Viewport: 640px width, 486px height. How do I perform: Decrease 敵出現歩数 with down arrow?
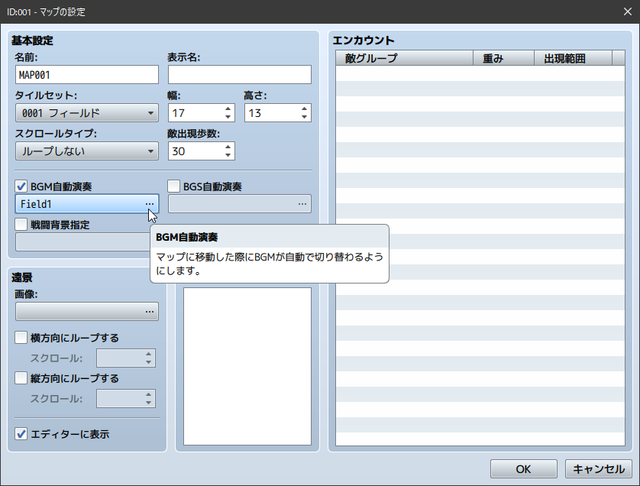[x=228, y=155]
